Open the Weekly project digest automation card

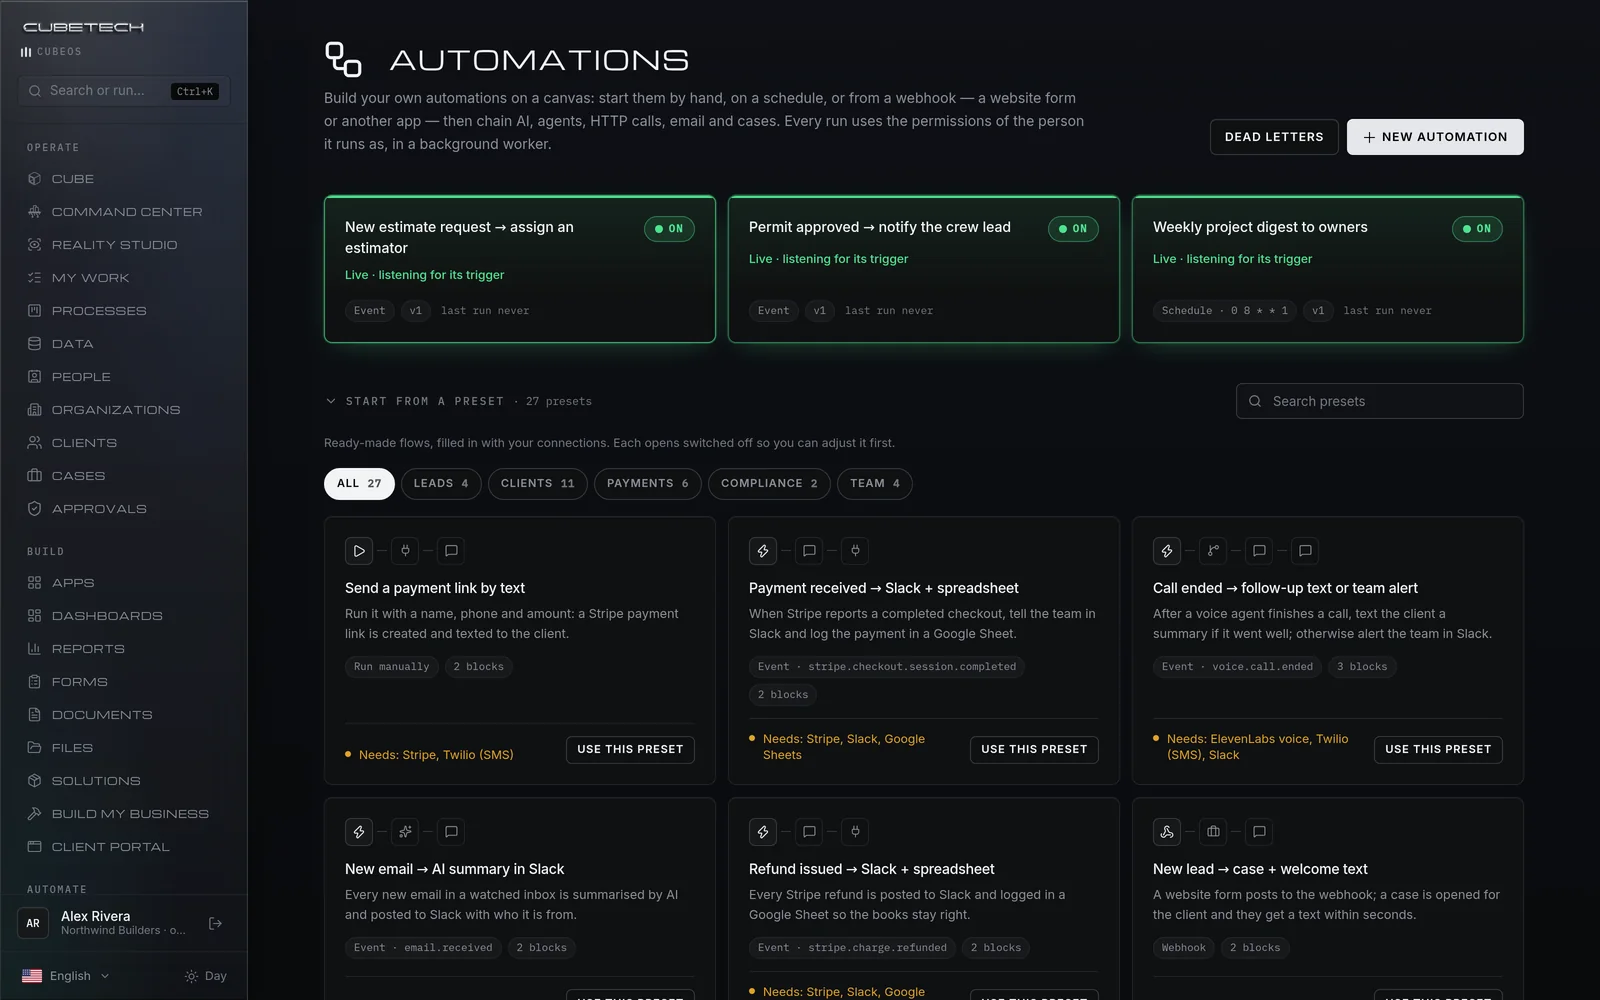pos(1328,269)
